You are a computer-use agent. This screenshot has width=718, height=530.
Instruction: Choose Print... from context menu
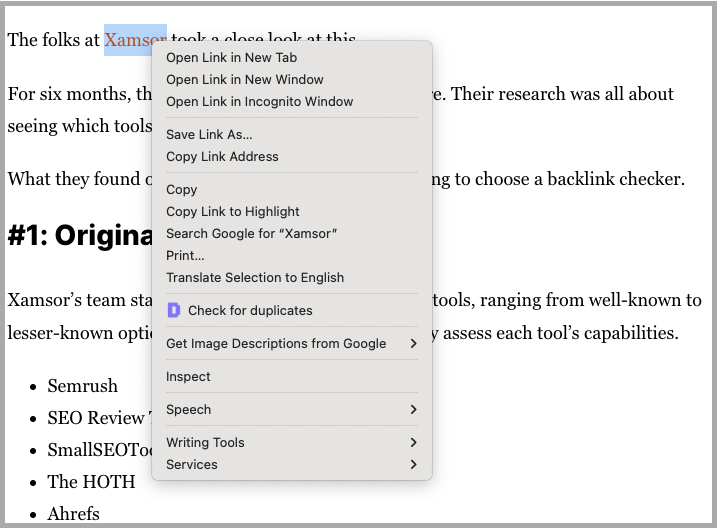(292, 256)
